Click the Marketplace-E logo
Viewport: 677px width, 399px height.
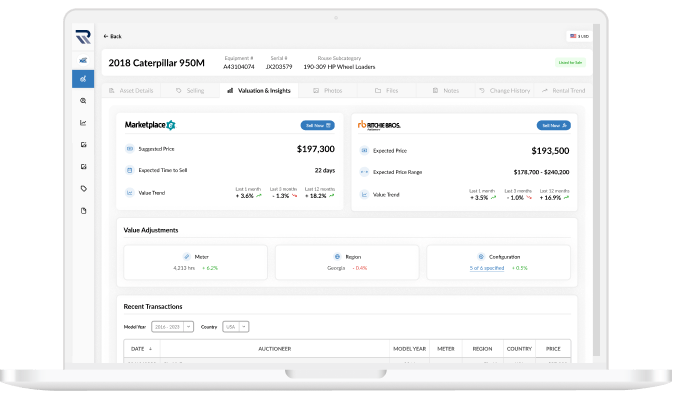click(150, 125)
